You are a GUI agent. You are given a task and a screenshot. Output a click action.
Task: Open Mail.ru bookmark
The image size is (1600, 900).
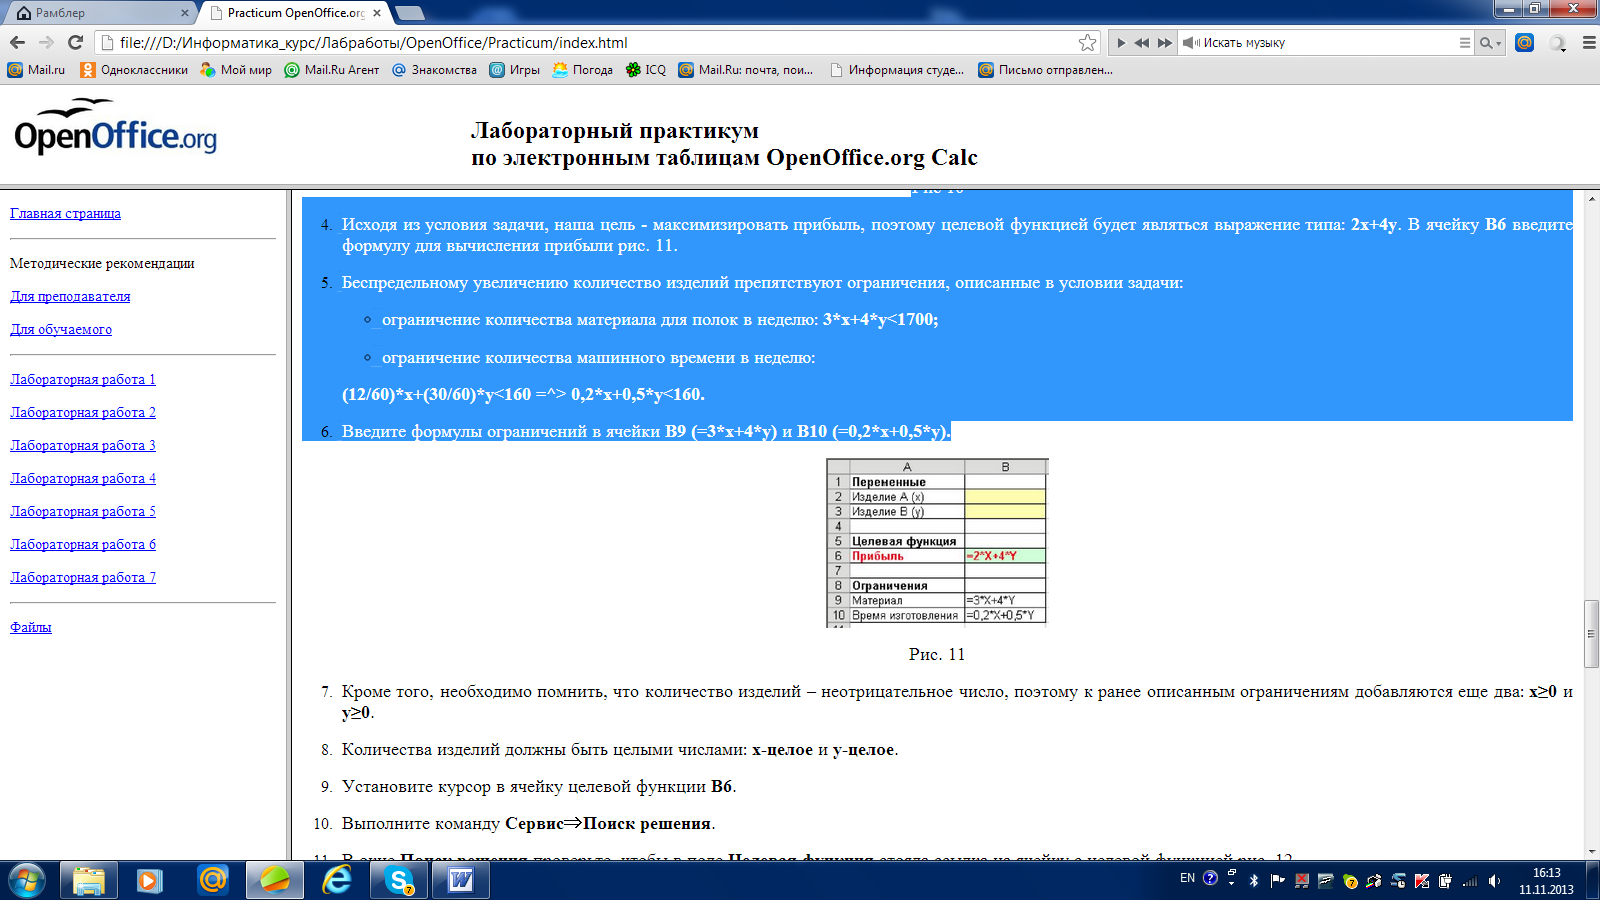tap(36, 70)
